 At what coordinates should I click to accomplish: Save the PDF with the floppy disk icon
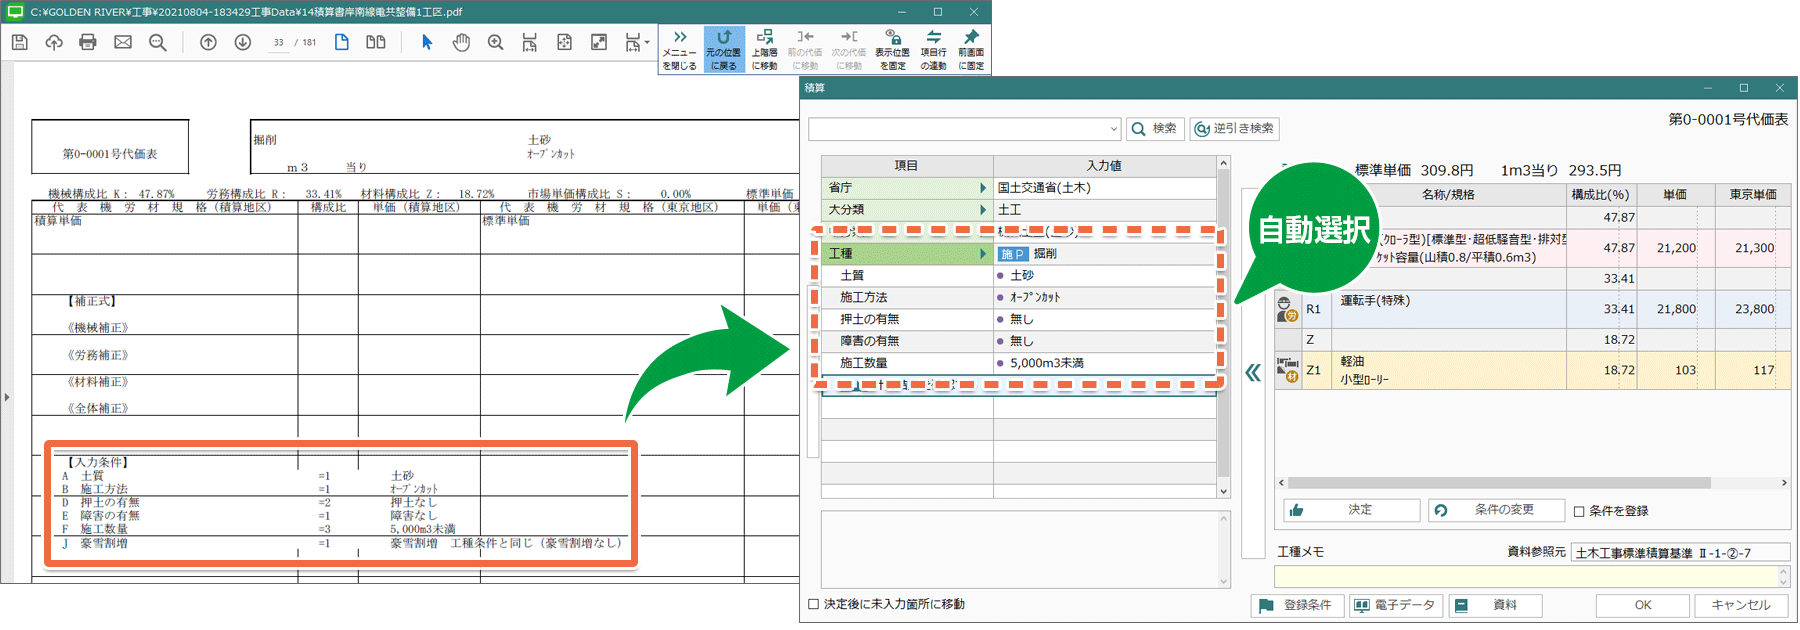click(x=19, y=42)
